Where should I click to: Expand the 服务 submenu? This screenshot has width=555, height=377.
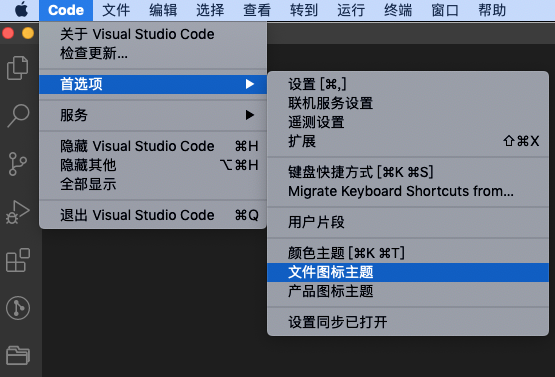click(153, 115)
